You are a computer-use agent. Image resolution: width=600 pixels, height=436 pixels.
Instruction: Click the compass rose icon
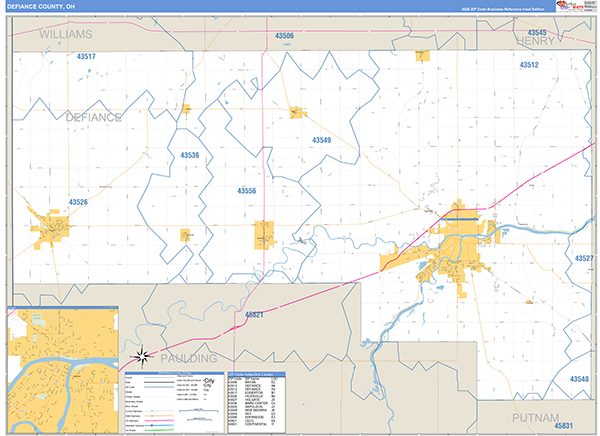click(x=143, y=354)
